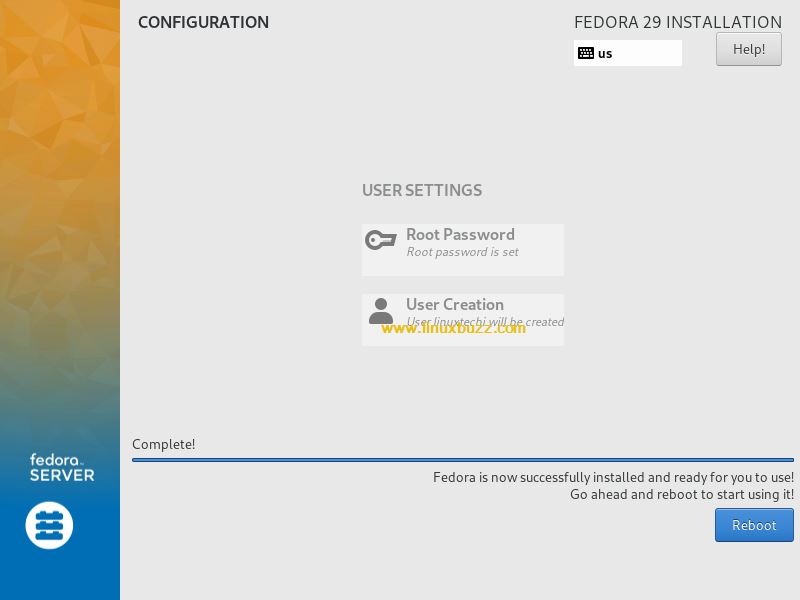Open the Help! button

pos(748,49)
